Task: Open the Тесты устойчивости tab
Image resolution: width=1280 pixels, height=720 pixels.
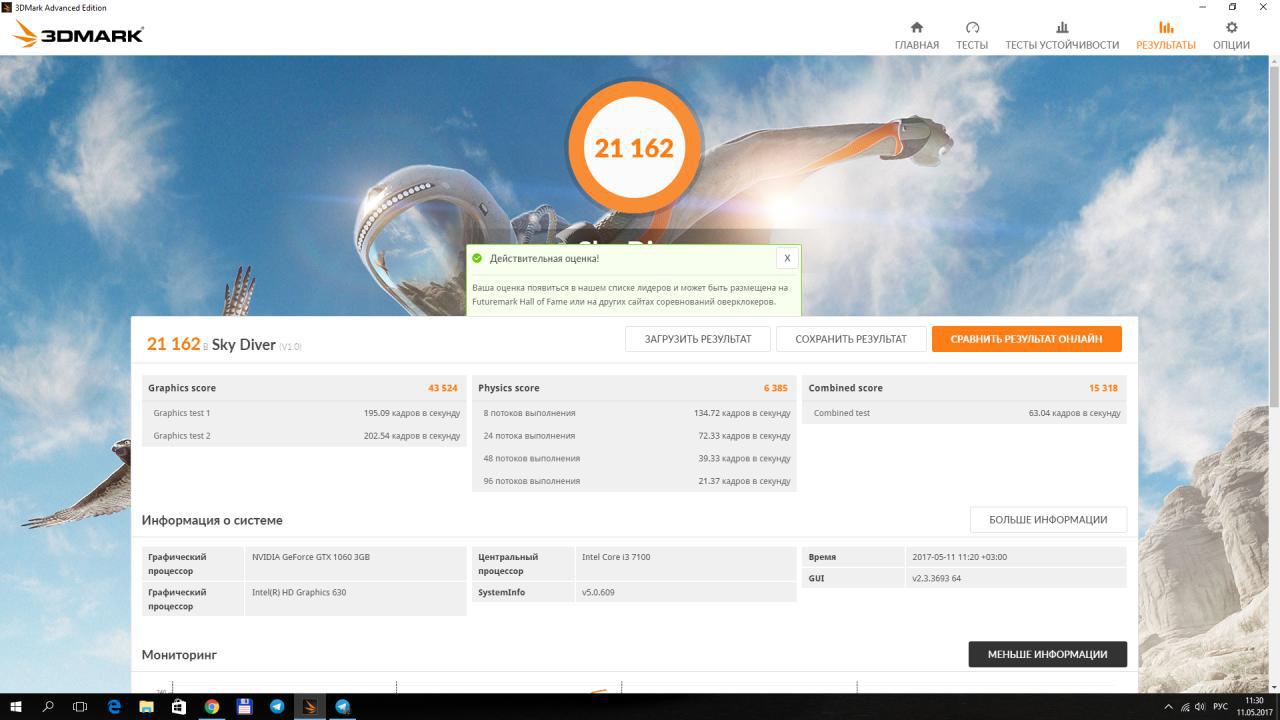Action: coord(1062,35)
